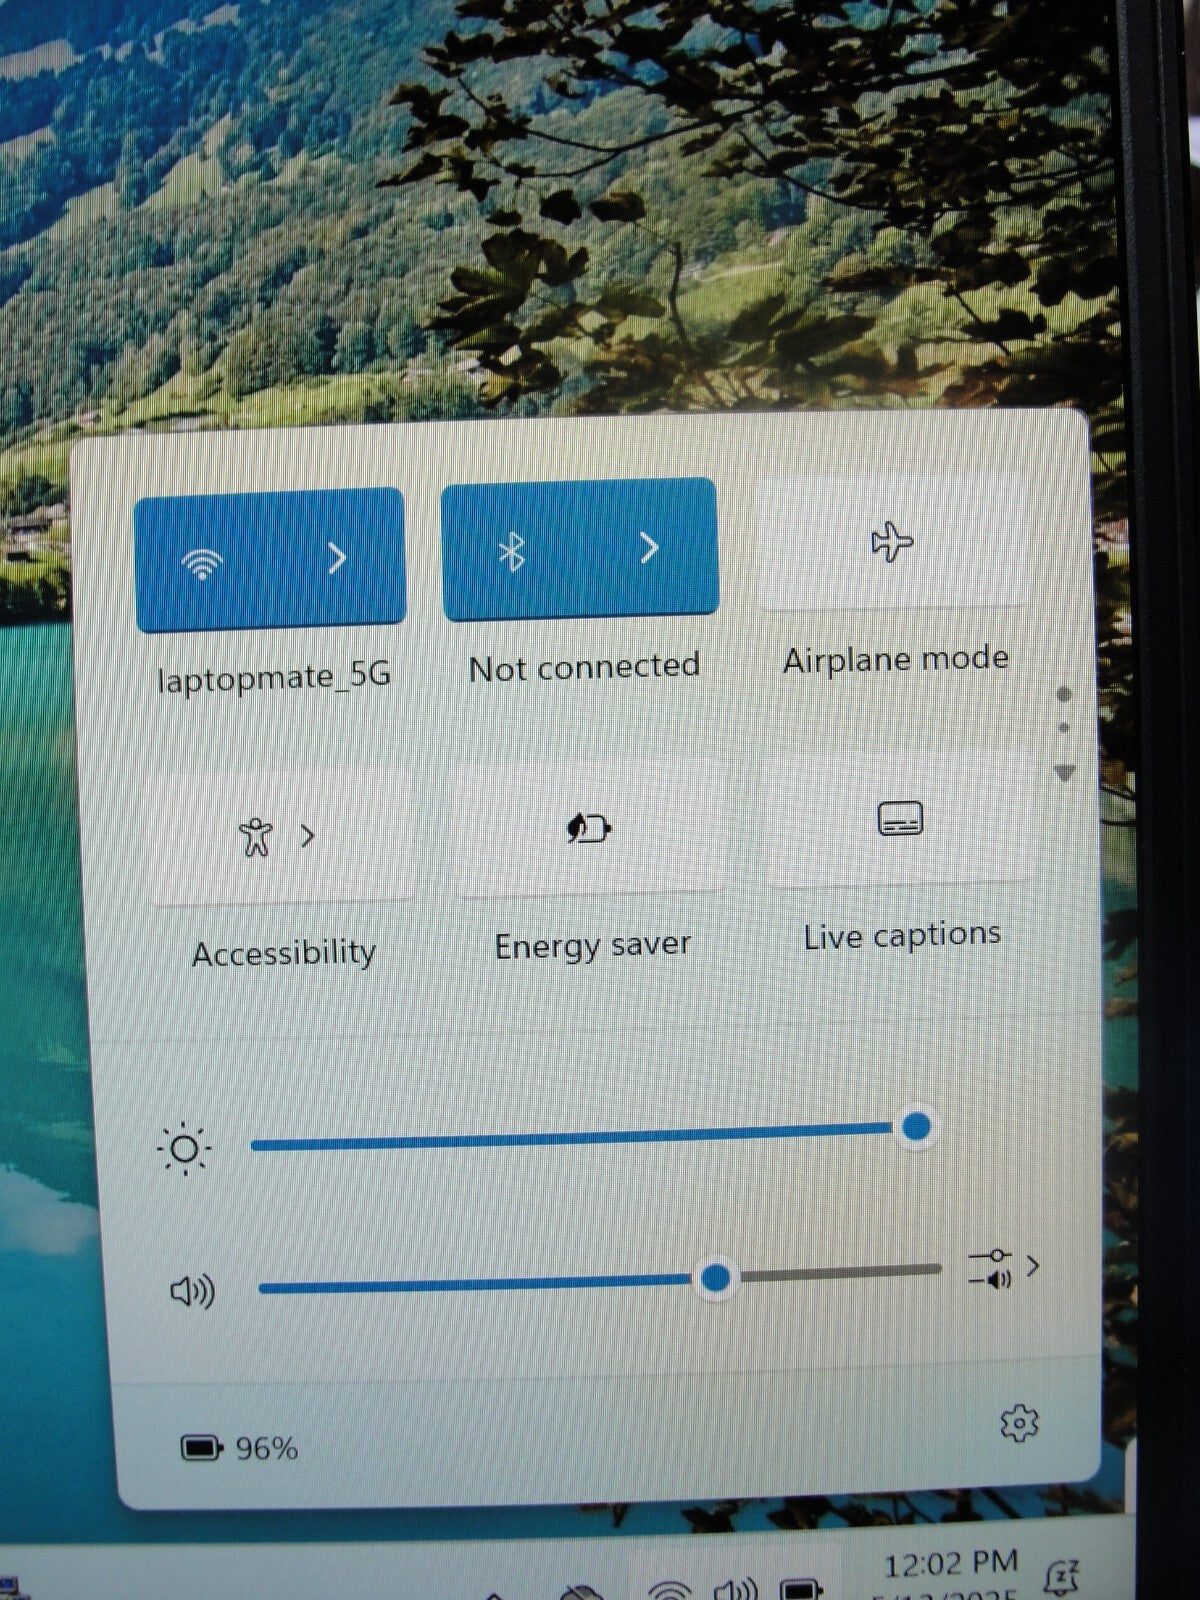Viewport: 1200px width, 1600px height.
Task: Mute sound via the volume speaker icon
Action: pyautogui.click(x=192, y=1292)
